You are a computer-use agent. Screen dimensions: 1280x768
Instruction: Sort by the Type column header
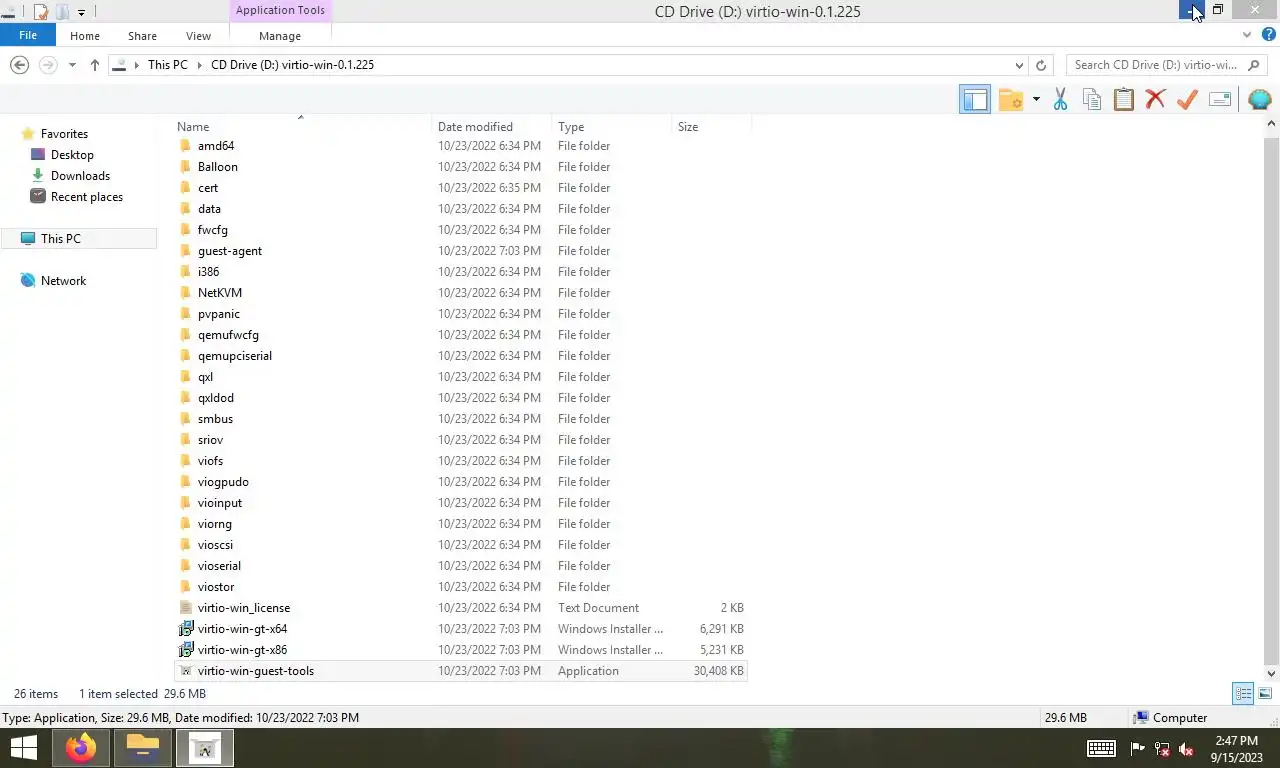coord(612,127)
